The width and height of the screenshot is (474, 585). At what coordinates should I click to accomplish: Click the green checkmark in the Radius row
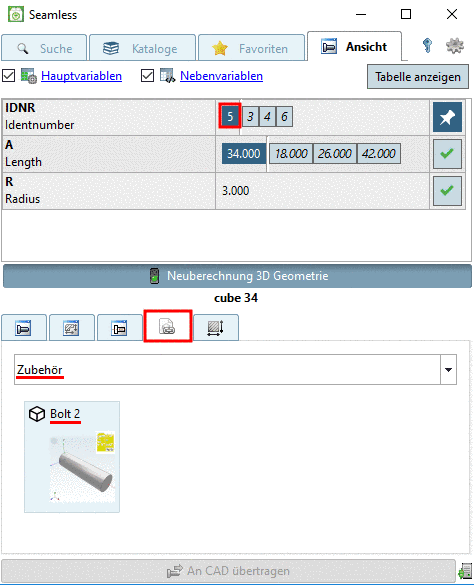[x=447, y=191]
